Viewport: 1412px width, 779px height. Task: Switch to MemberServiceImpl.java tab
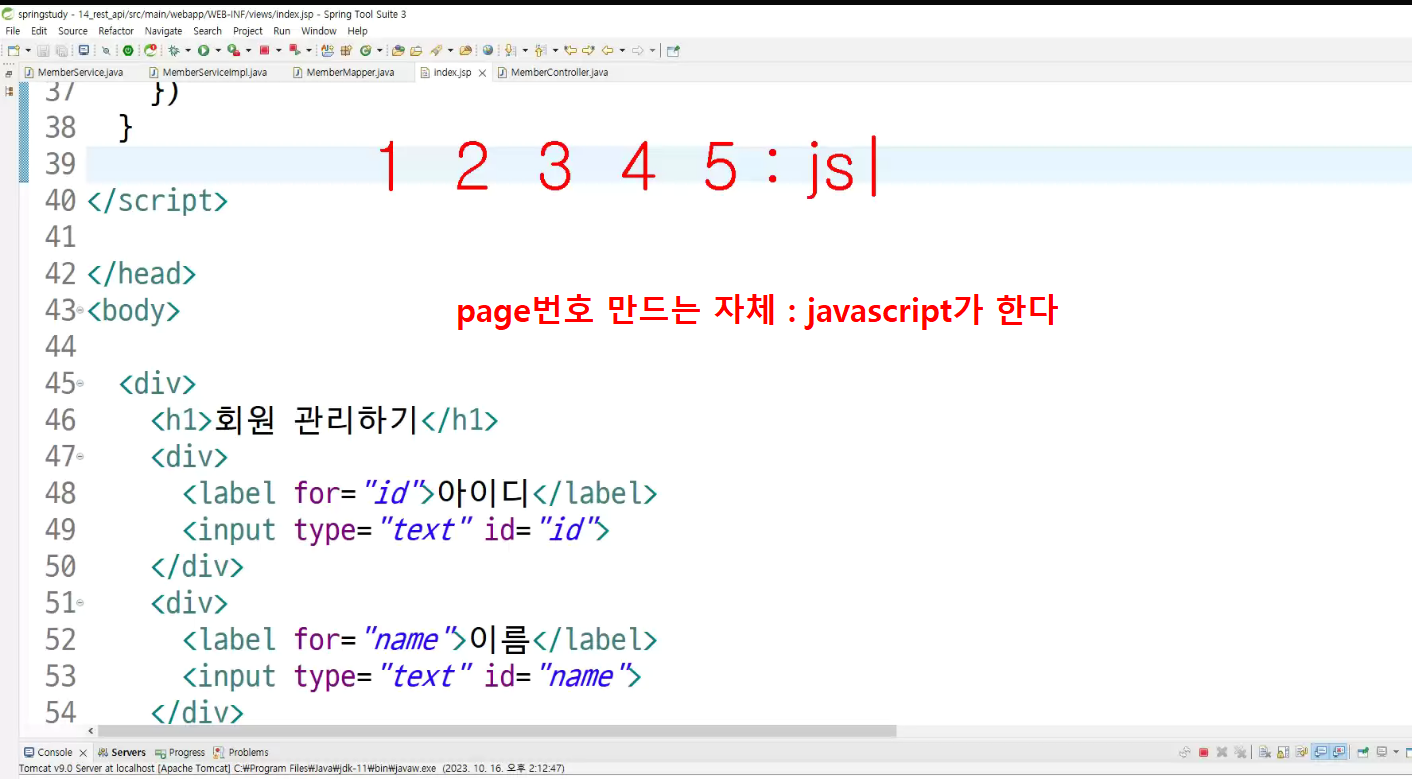[x=207, y=72]
